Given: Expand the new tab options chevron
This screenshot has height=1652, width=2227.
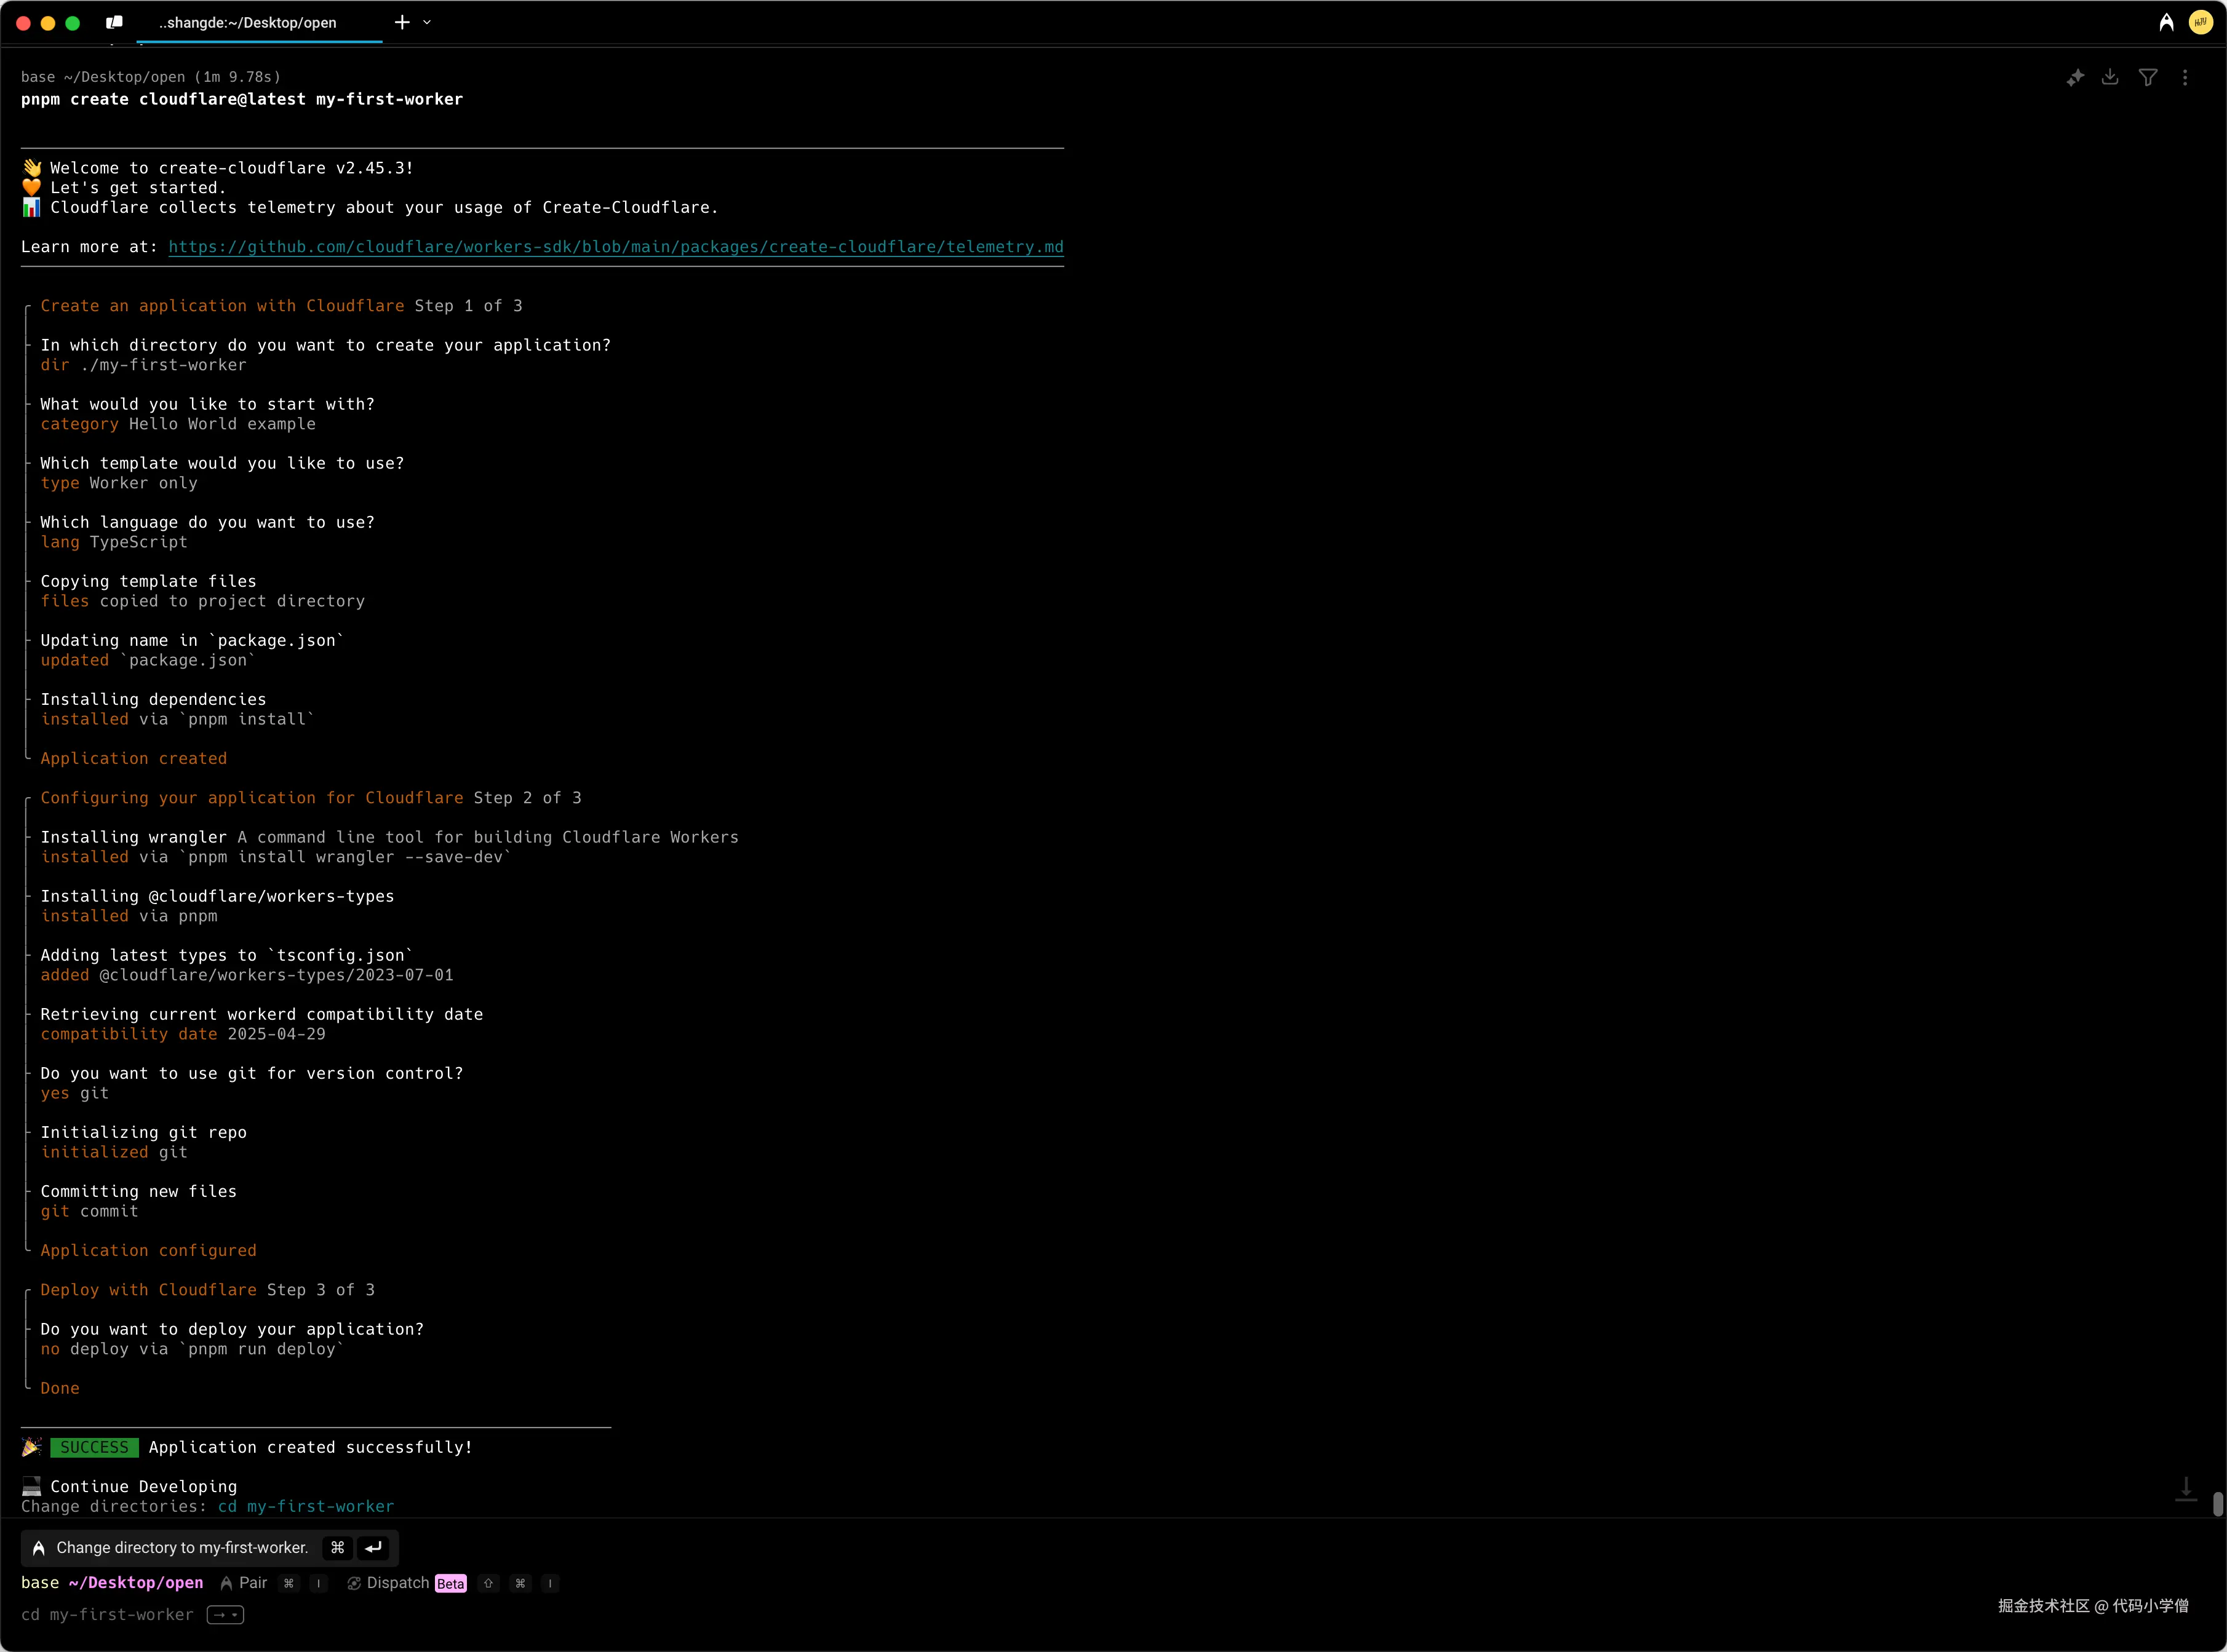Looking at the screenshot, I should [x=427, y=22].
